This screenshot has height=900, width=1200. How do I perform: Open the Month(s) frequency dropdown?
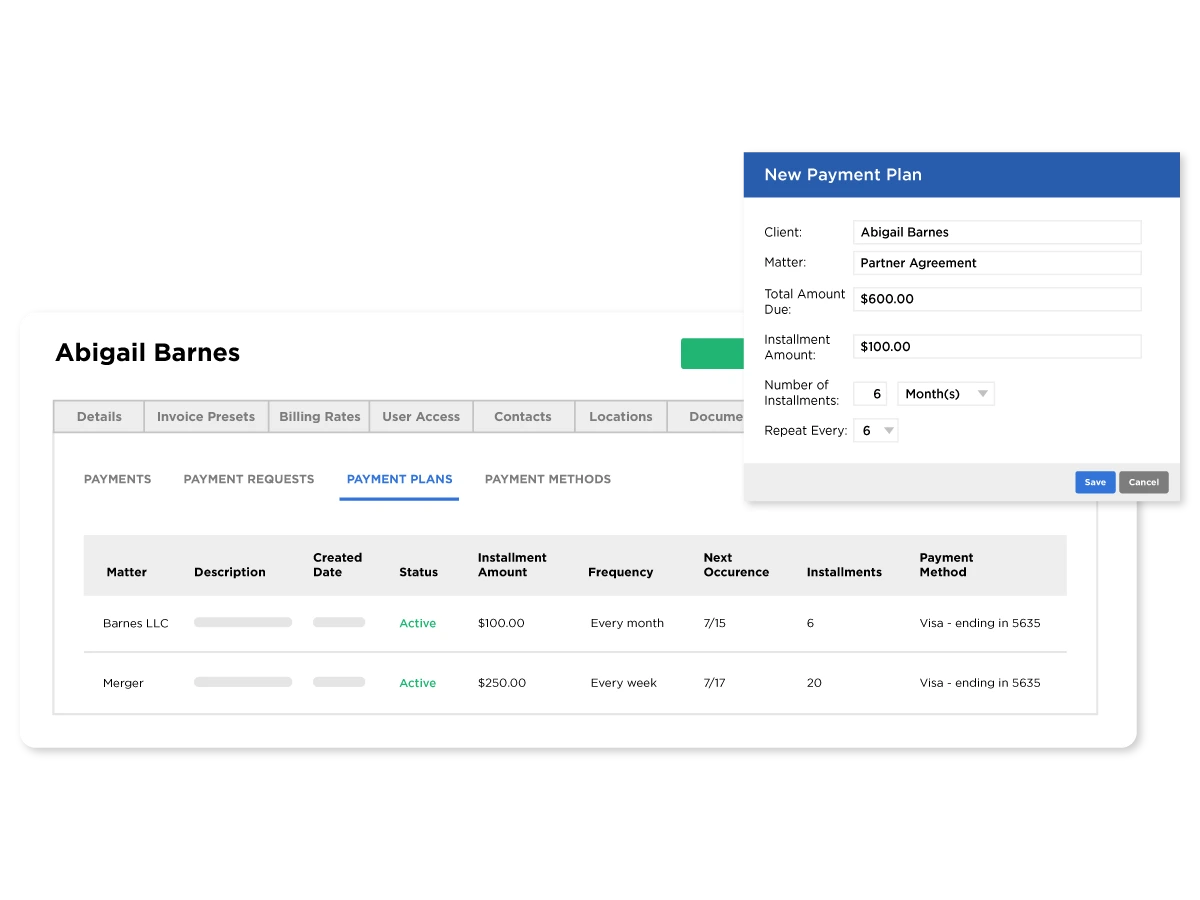pyautogui.click(x=946, y=394)
